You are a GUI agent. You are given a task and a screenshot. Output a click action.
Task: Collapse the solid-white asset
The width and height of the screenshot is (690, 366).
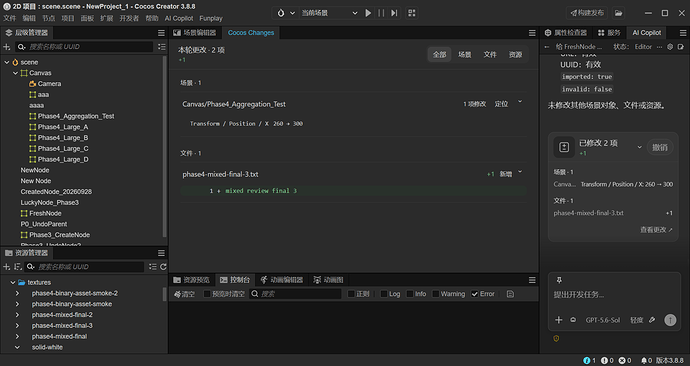pyautogui.click(x=17, y=347)
